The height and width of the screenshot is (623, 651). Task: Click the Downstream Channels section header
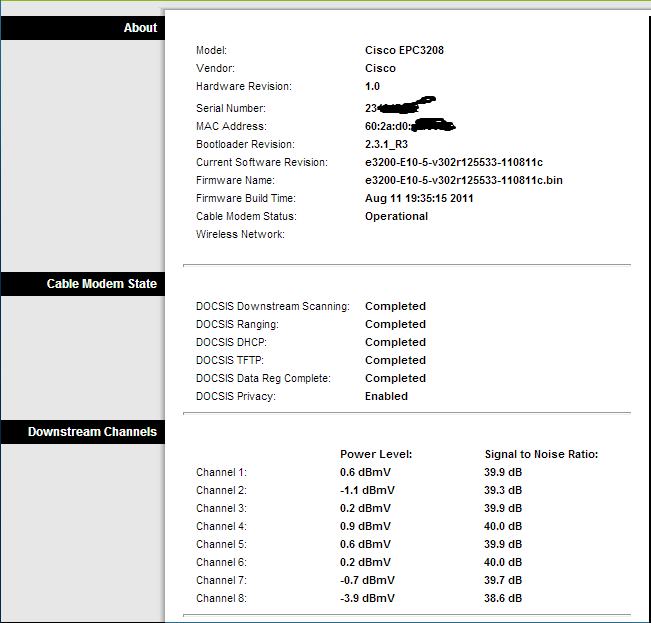point(92,432)
